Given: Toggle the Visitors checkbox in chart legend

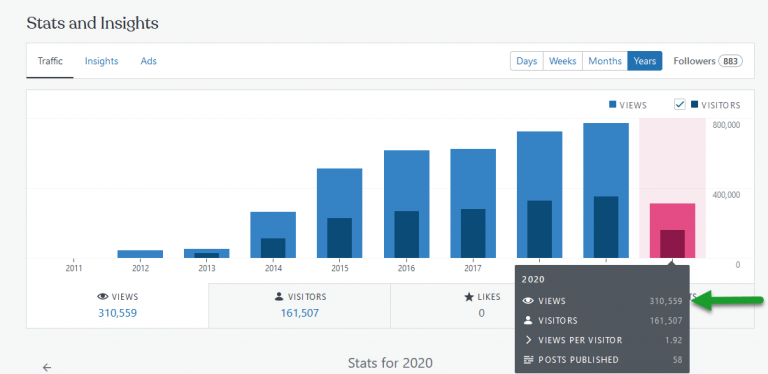Looking at the screenshot, I should pyautogui.click(x=680, y=104).
